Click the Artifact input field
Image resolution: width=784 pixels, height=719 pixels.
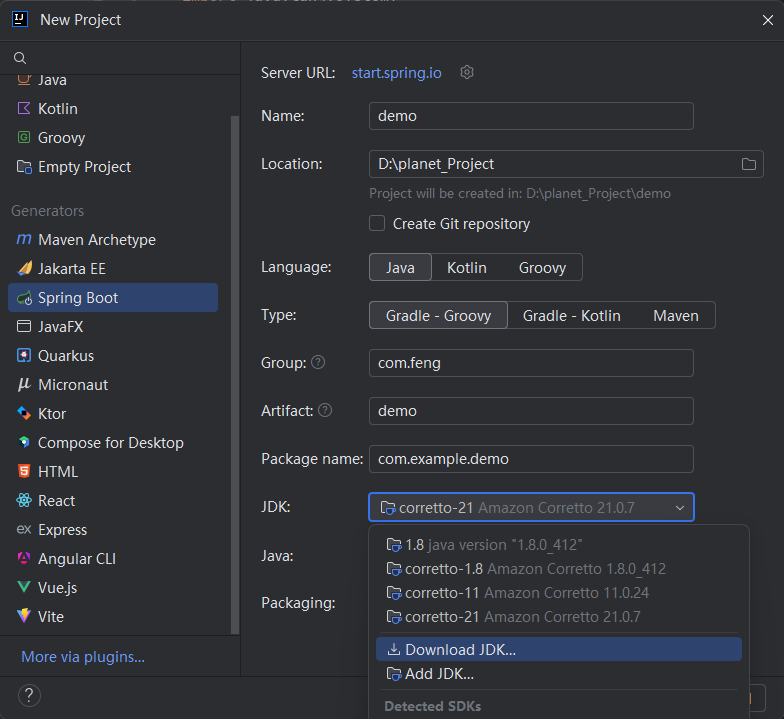[531, 411]
